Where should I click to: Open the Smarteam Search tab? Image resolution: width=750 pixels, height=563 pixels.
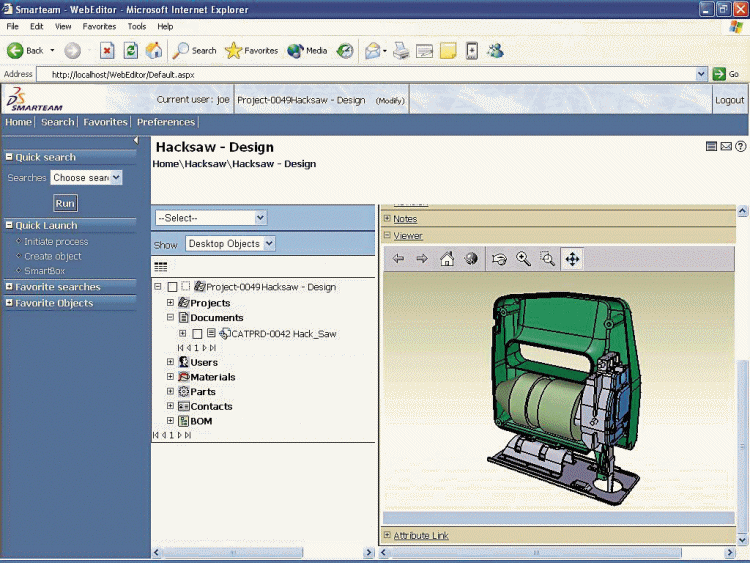[57, 122]
